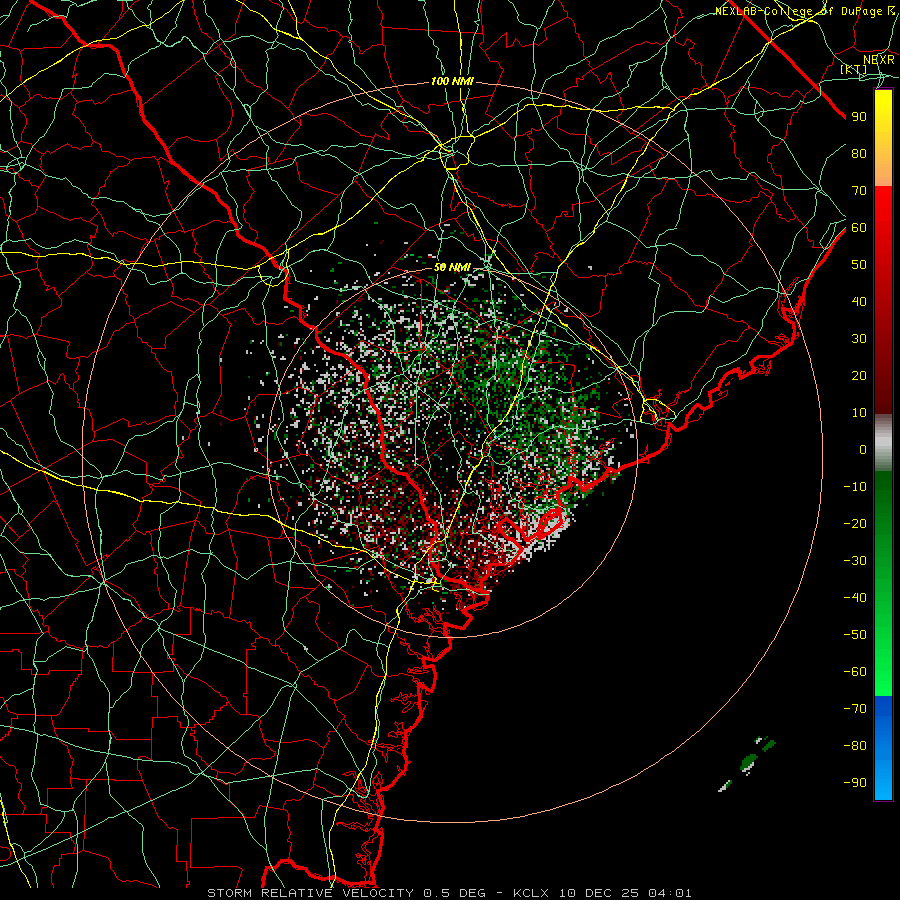Click the 50 NMI range ring label
The width and height of the screenshot is (900, 900).
coord(452,267)
